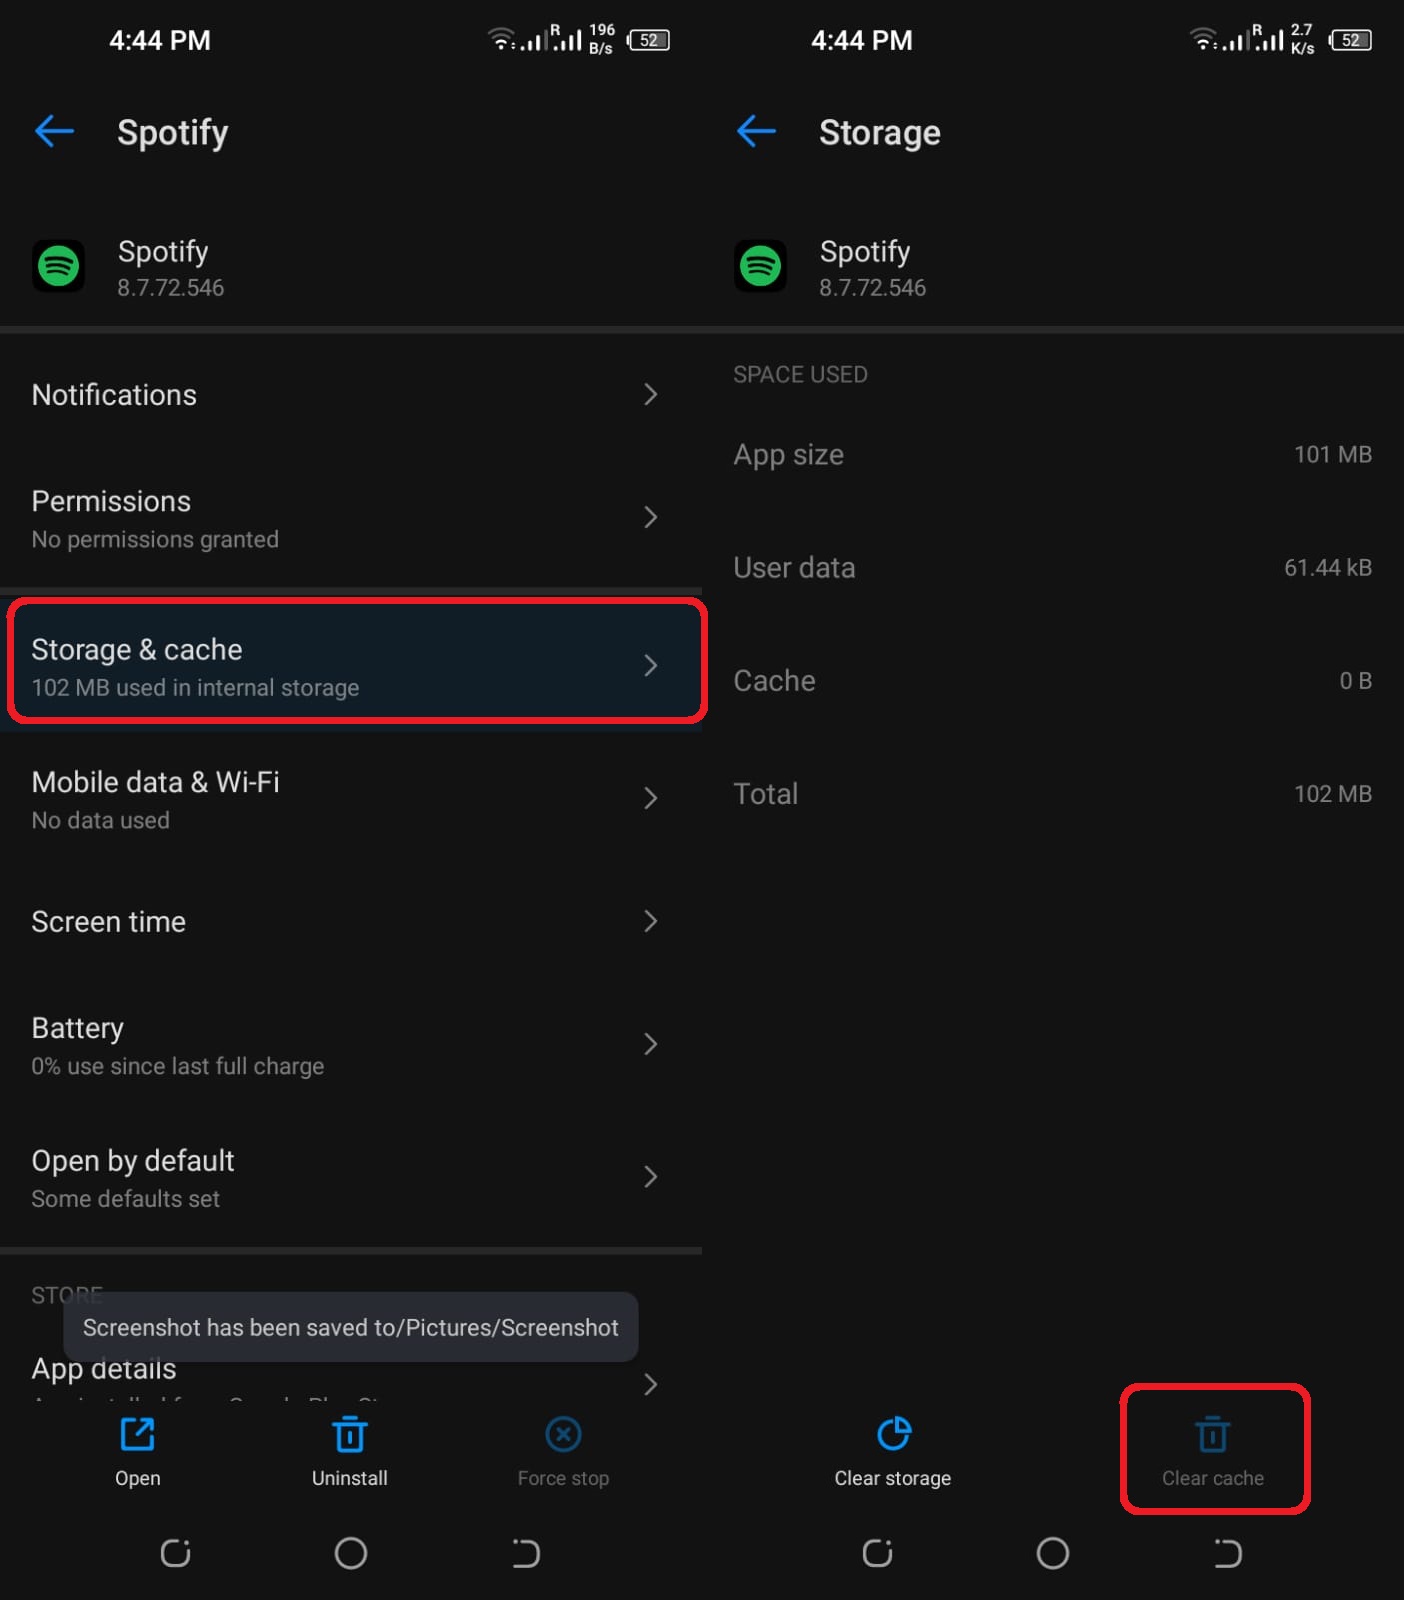Tap the Spotify logo on the Storage screen
Viewport: 1405px width, 1600px height.
pyautogui.click(x=761, y=266)
